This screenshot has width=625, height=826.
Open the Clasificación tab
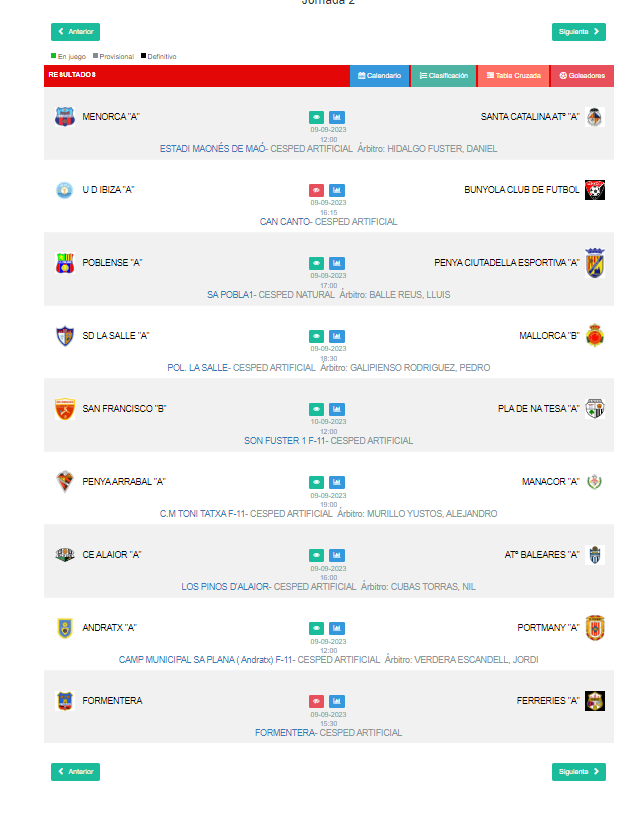tap(443, 76)
